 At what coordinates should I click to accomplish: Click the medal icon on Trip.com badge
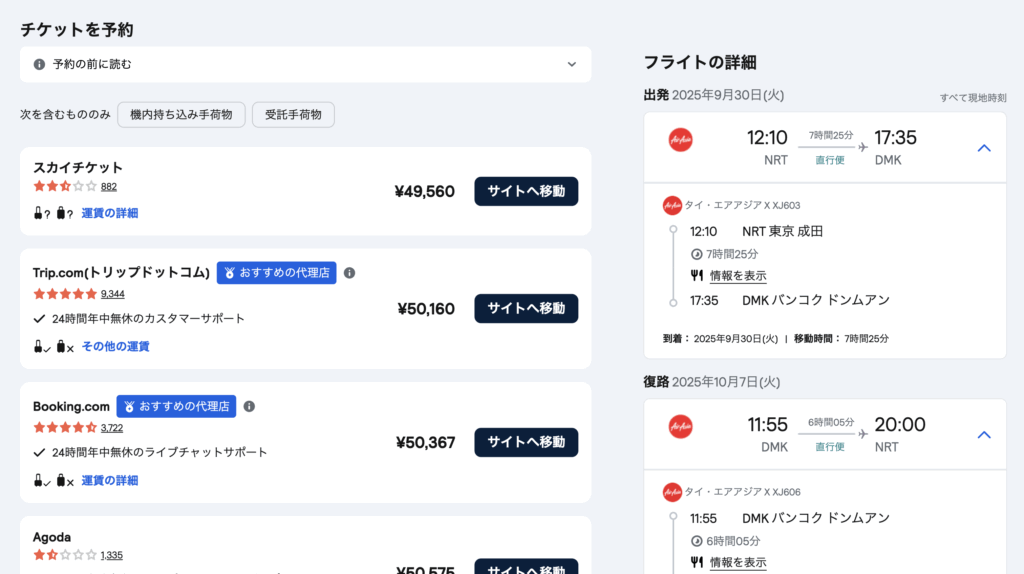[x=229, y=273]
